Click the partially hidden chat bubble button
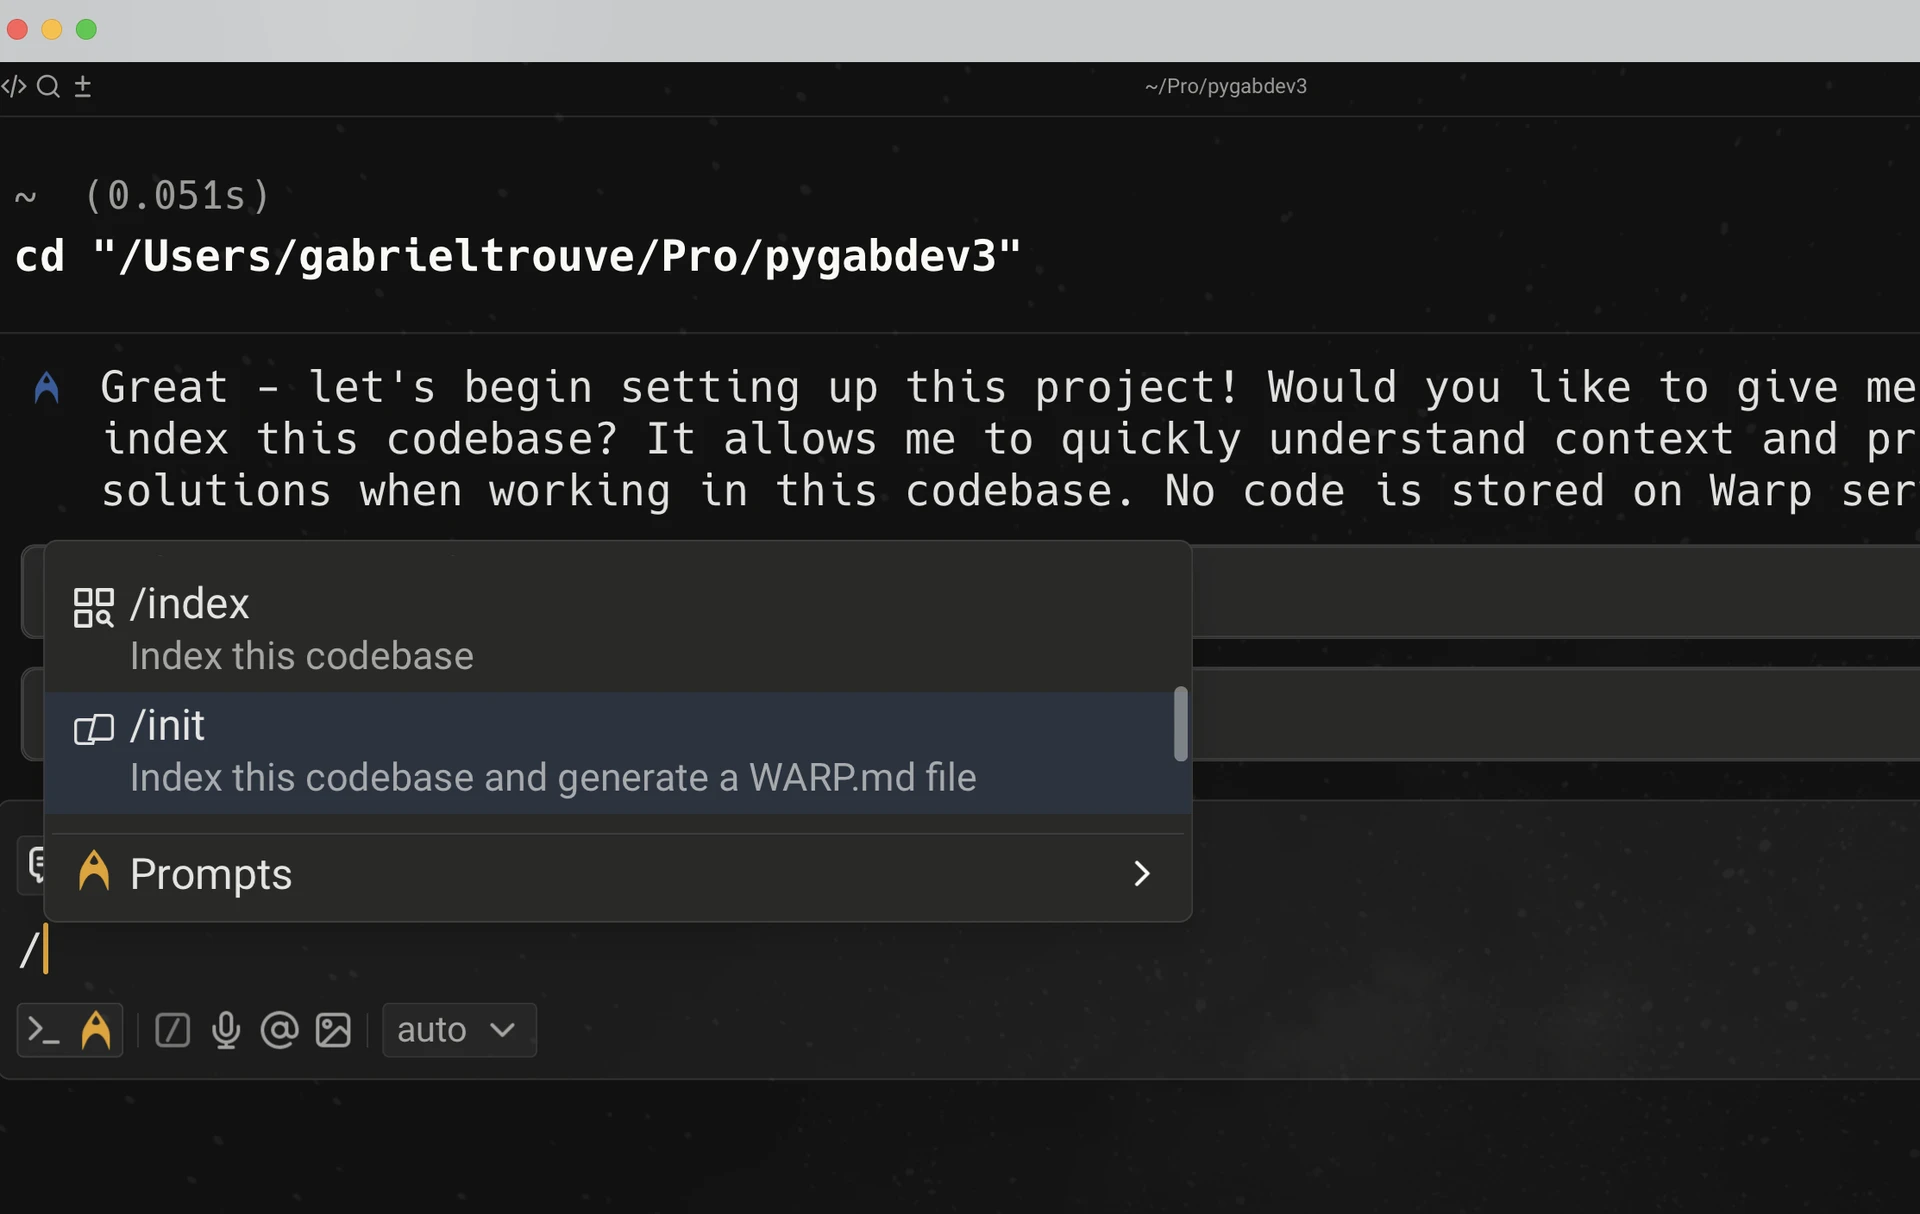 pos(33,864)
